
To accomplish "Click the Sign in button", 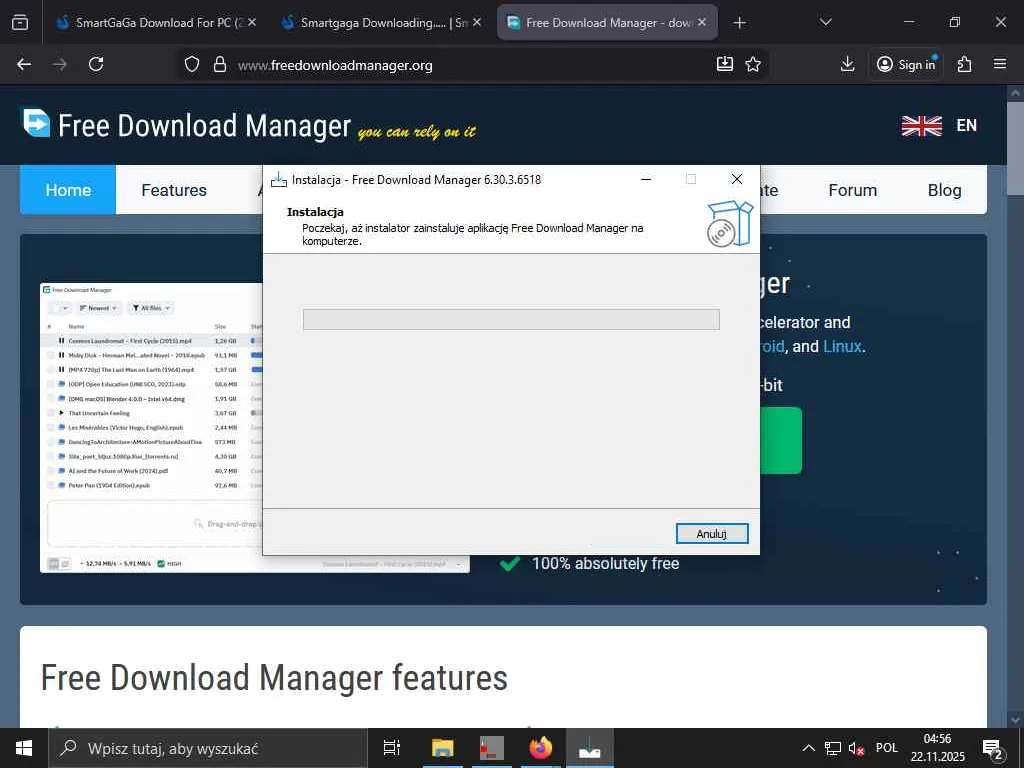I will (906, 64).
